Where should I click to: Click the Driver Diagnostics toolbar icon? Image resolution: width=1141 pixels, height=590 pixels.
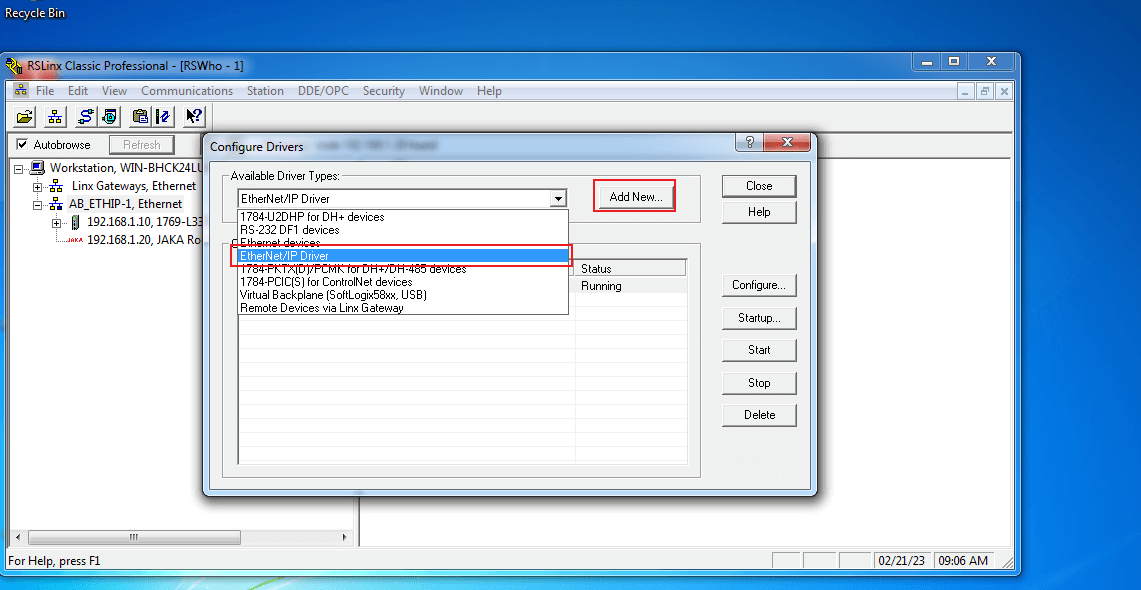tap(109, 116)
